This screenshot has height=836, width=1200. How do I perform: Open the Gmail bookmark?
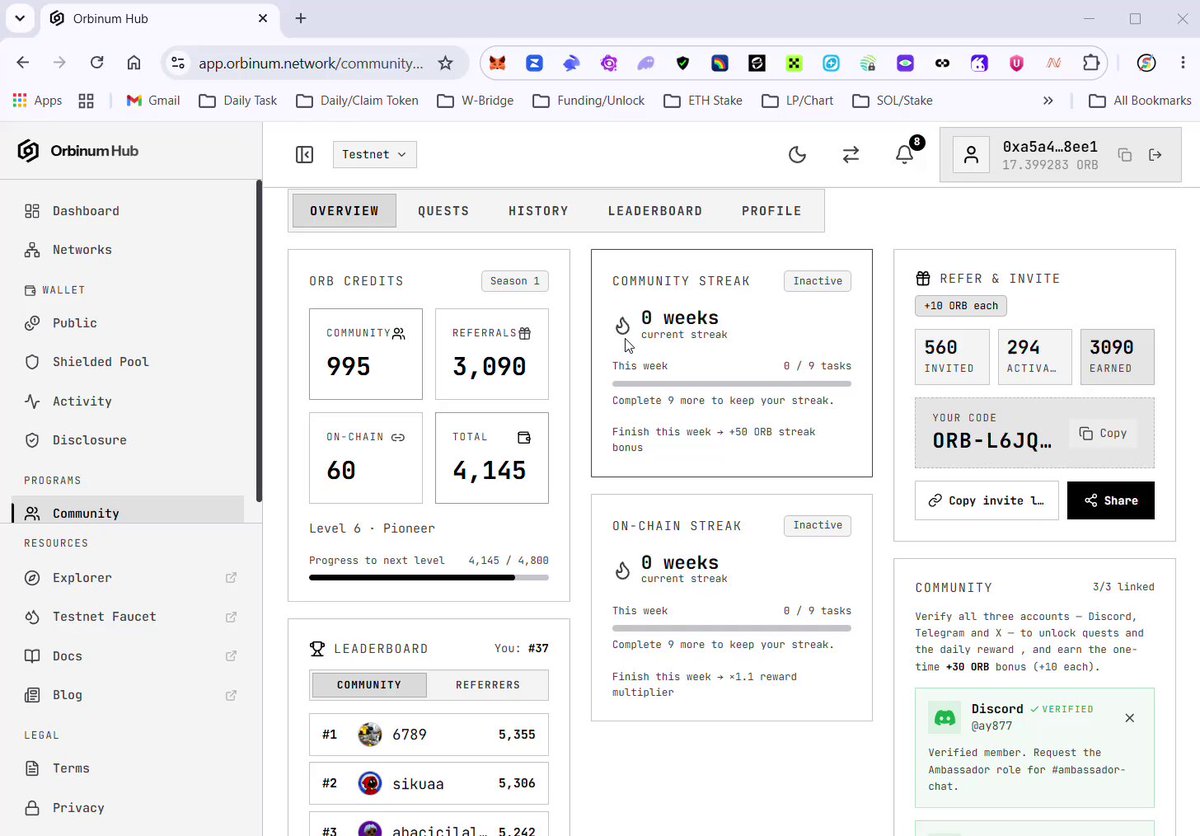click(153, 100)
